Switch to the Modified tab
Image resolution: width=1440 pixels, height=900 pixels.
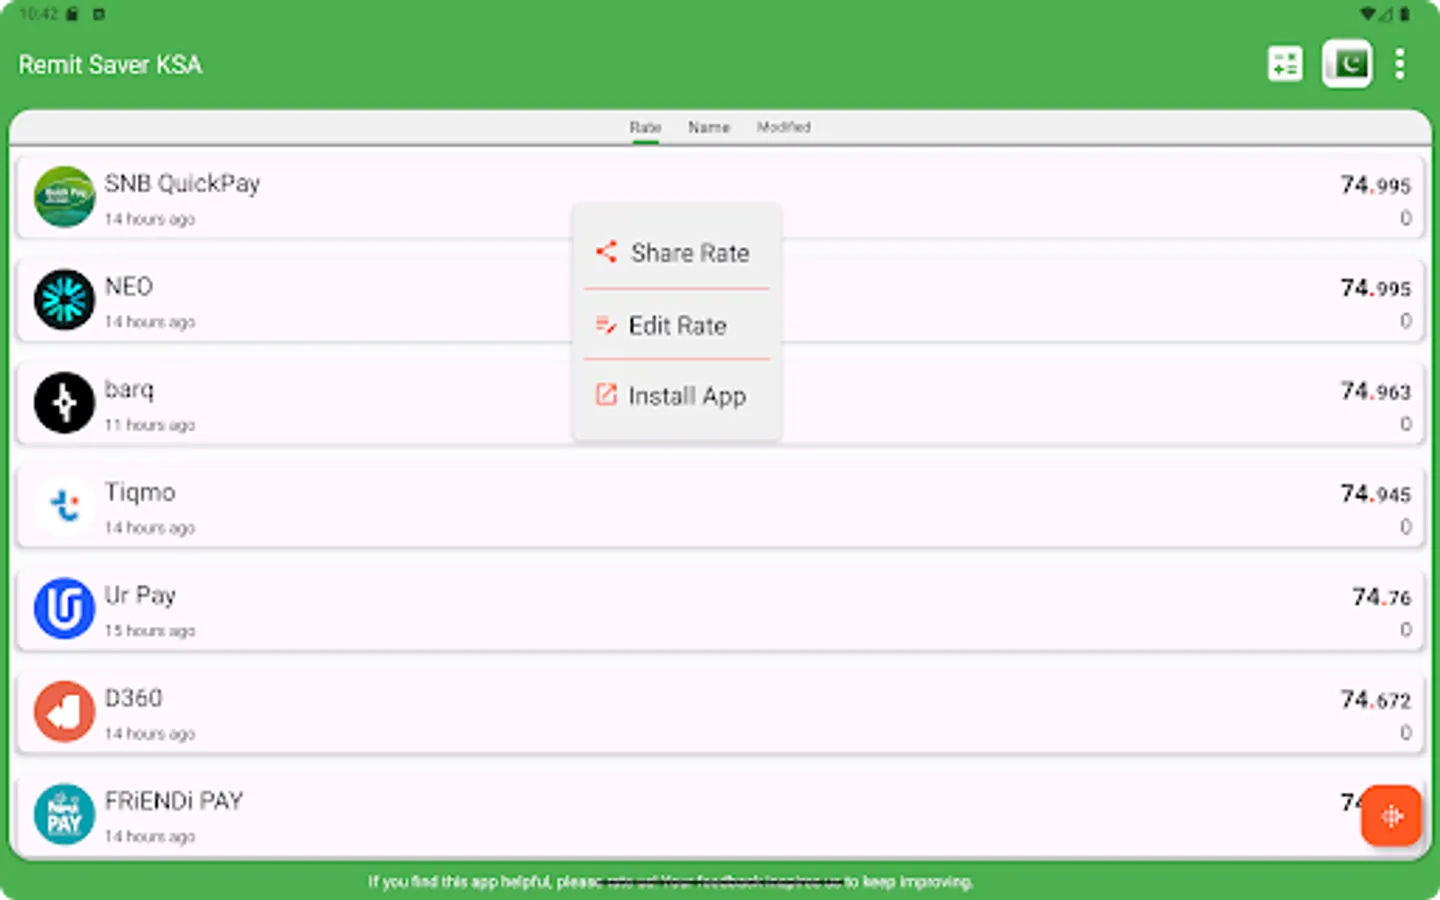(784, 127)
